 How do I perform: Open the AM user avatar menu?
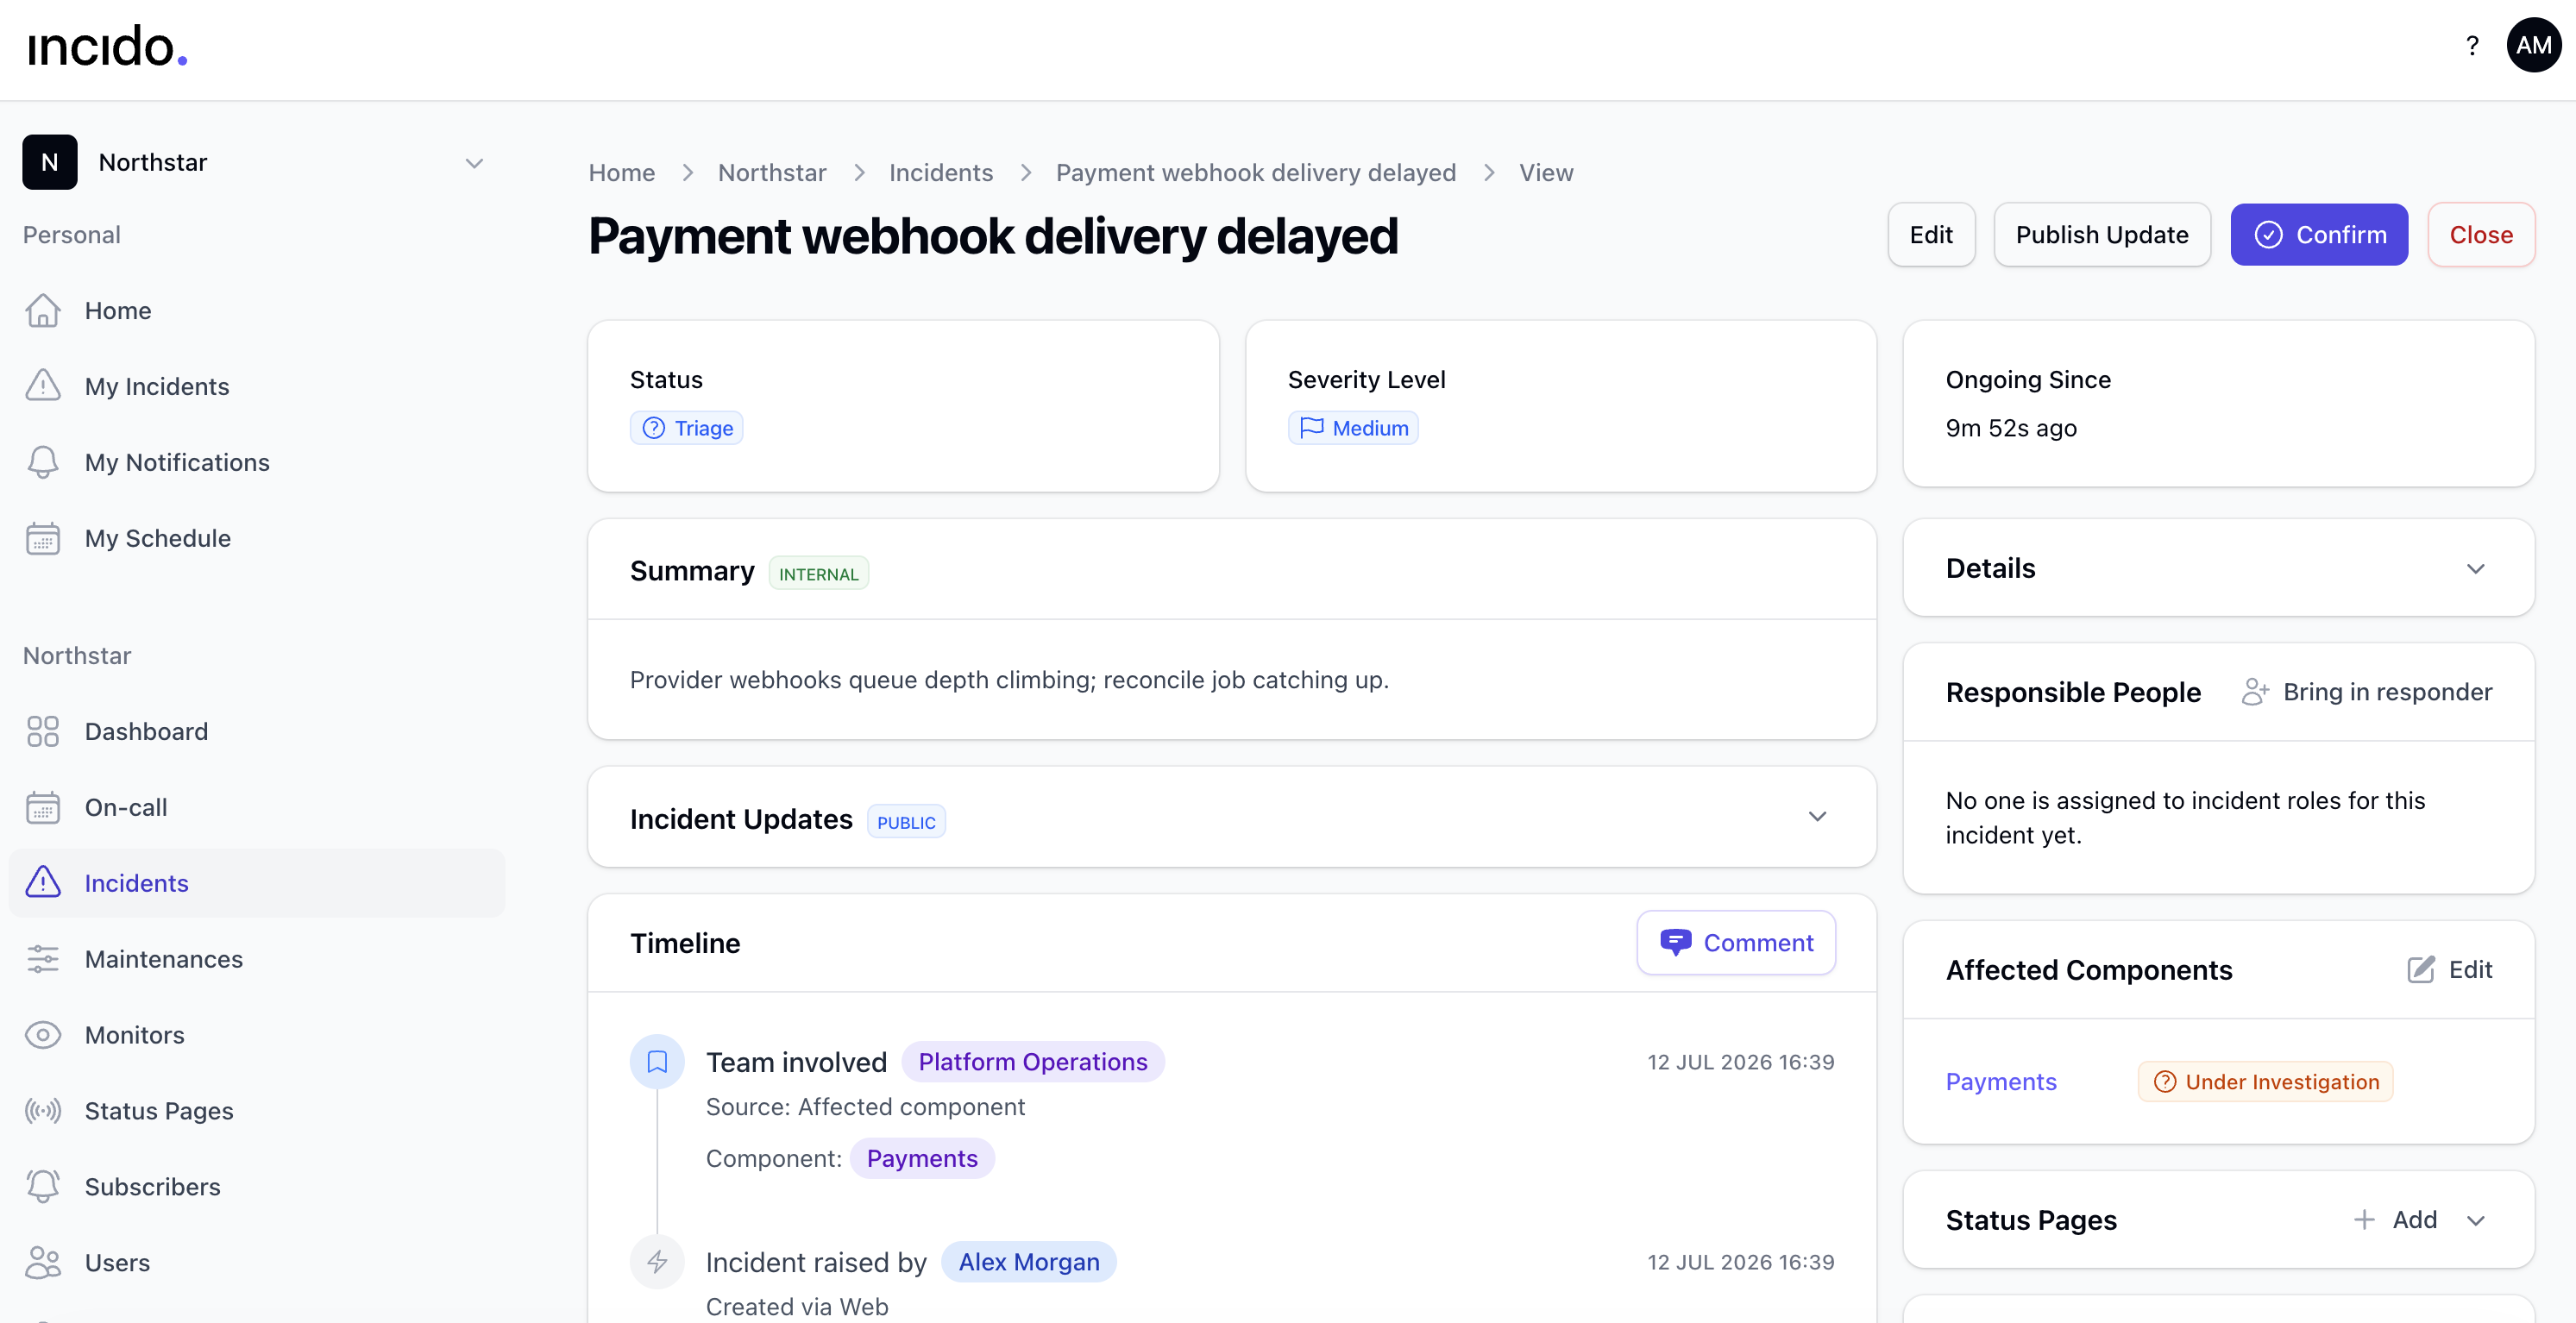click(x=2533, y=46)
